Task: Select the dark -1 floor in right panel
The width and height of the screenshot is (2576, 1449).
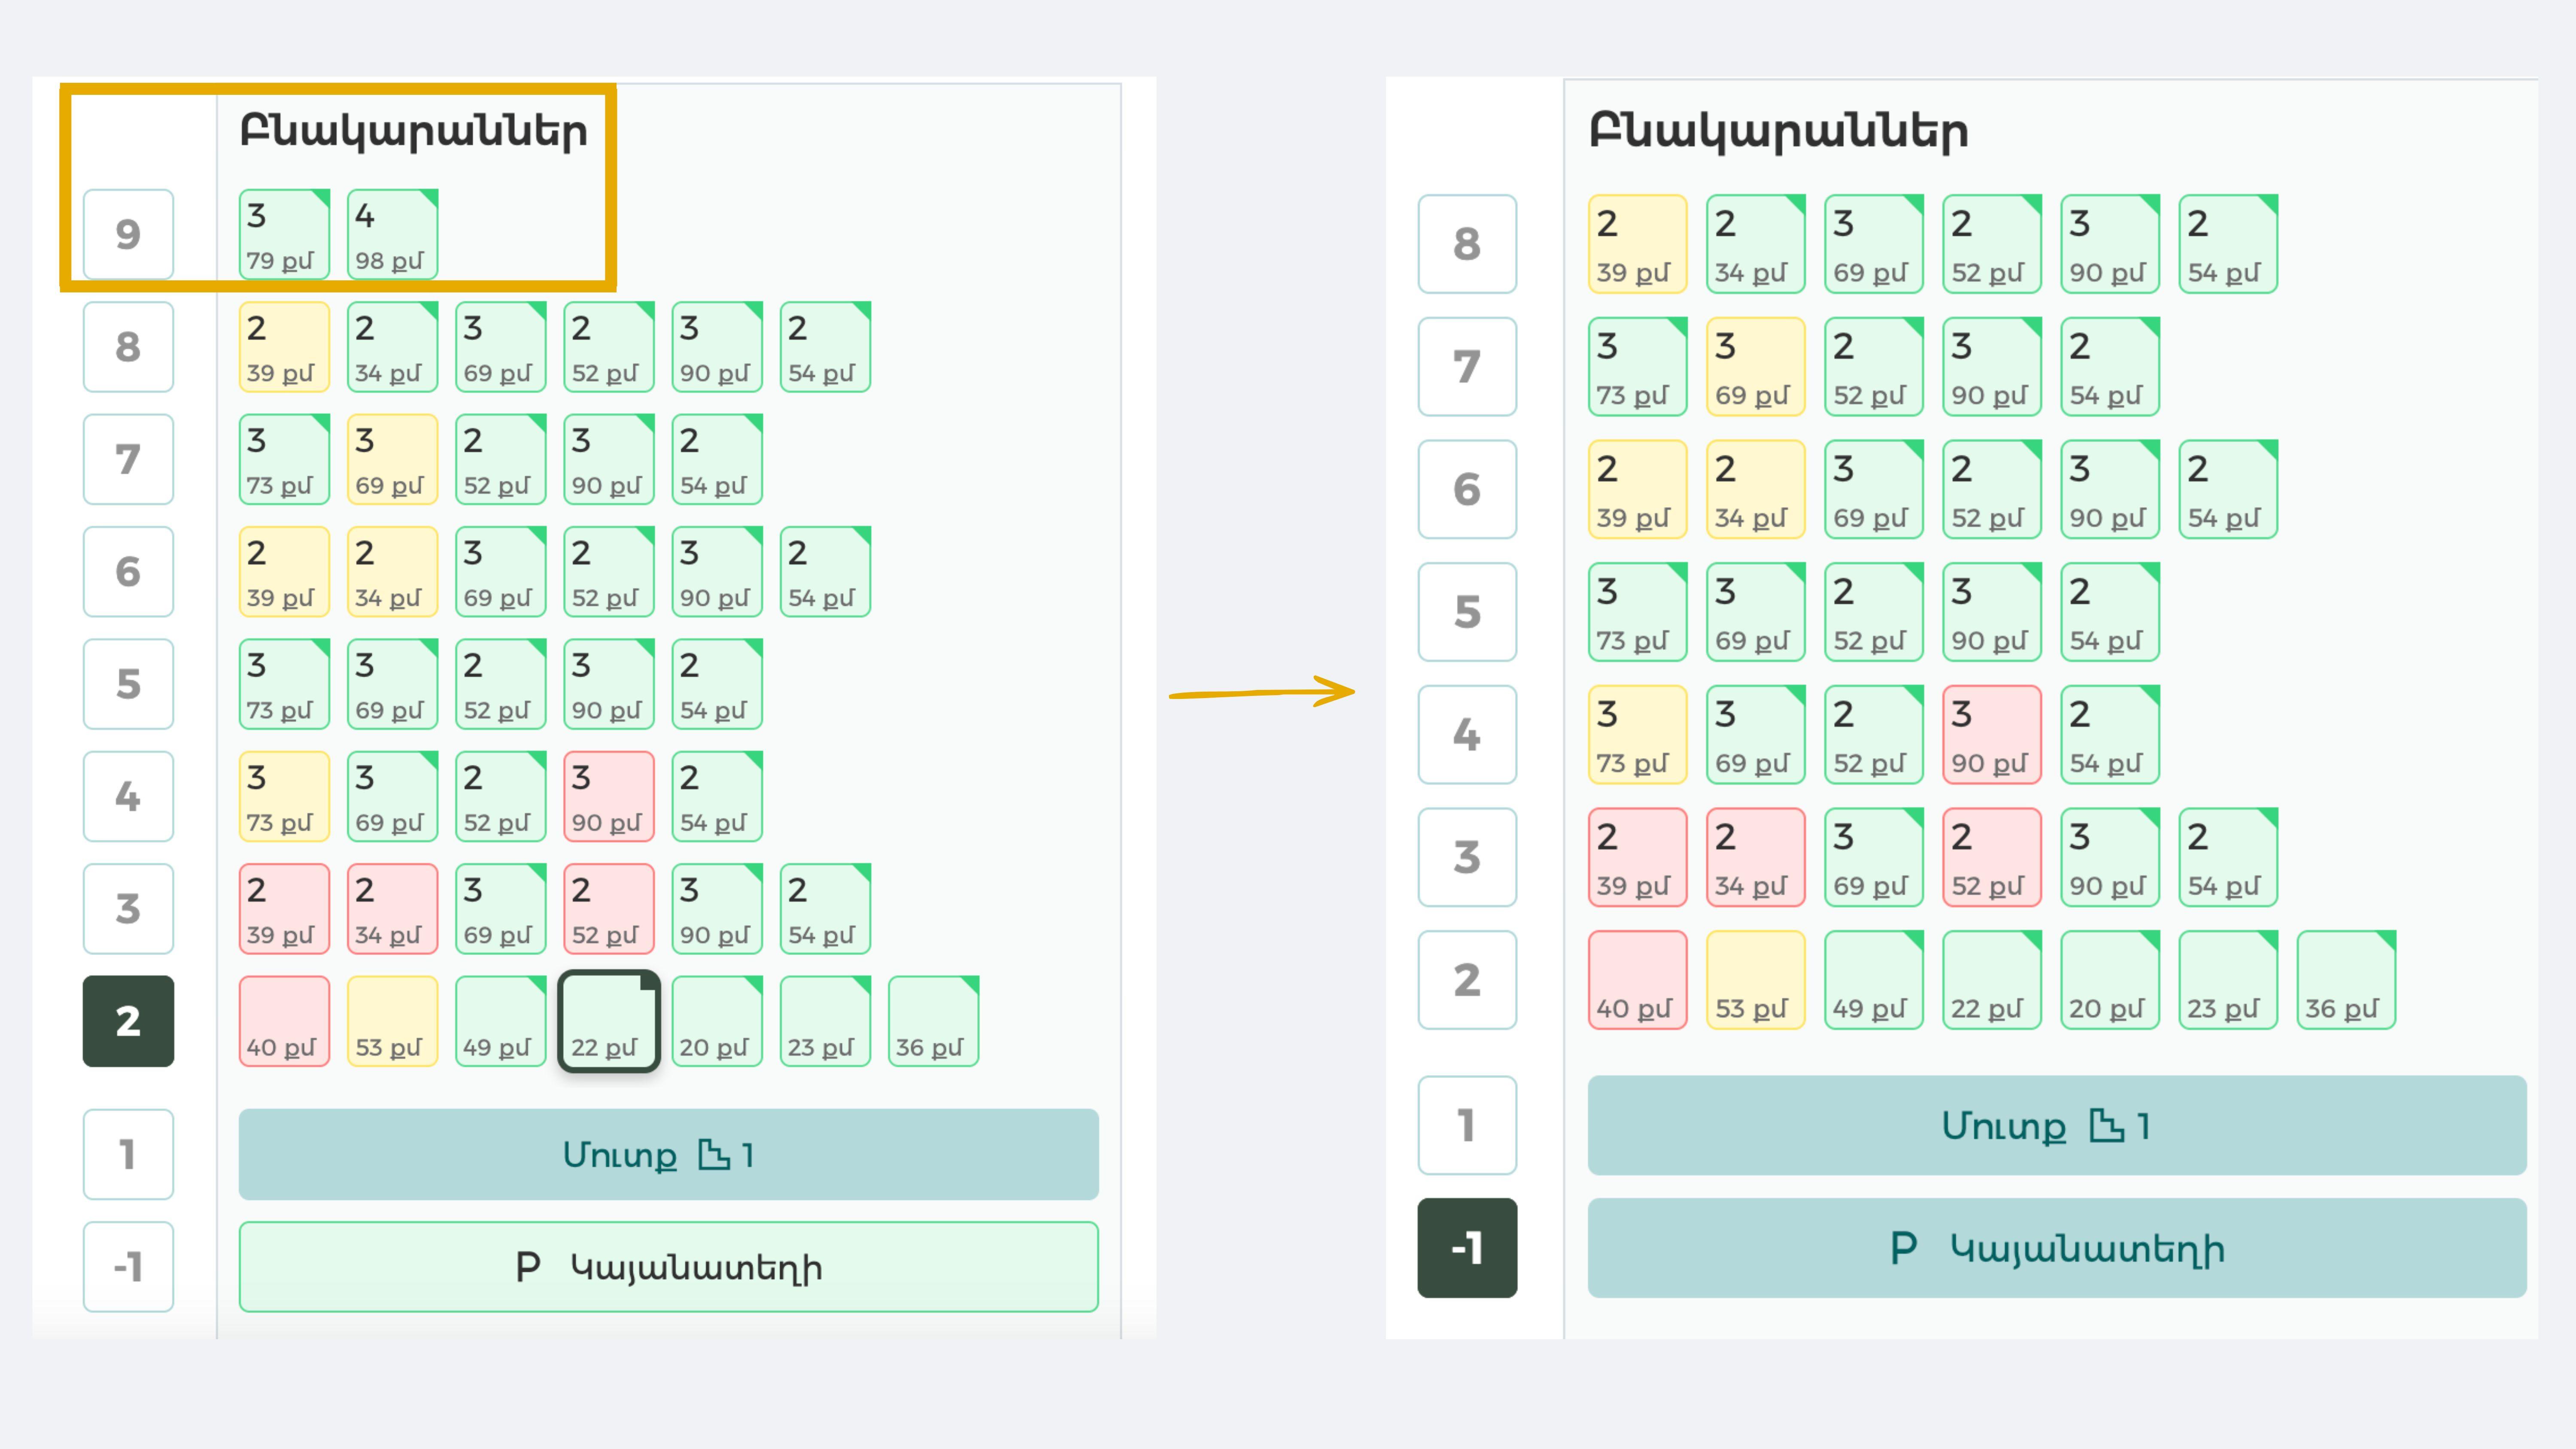Action: [x=1467, y=1248]
